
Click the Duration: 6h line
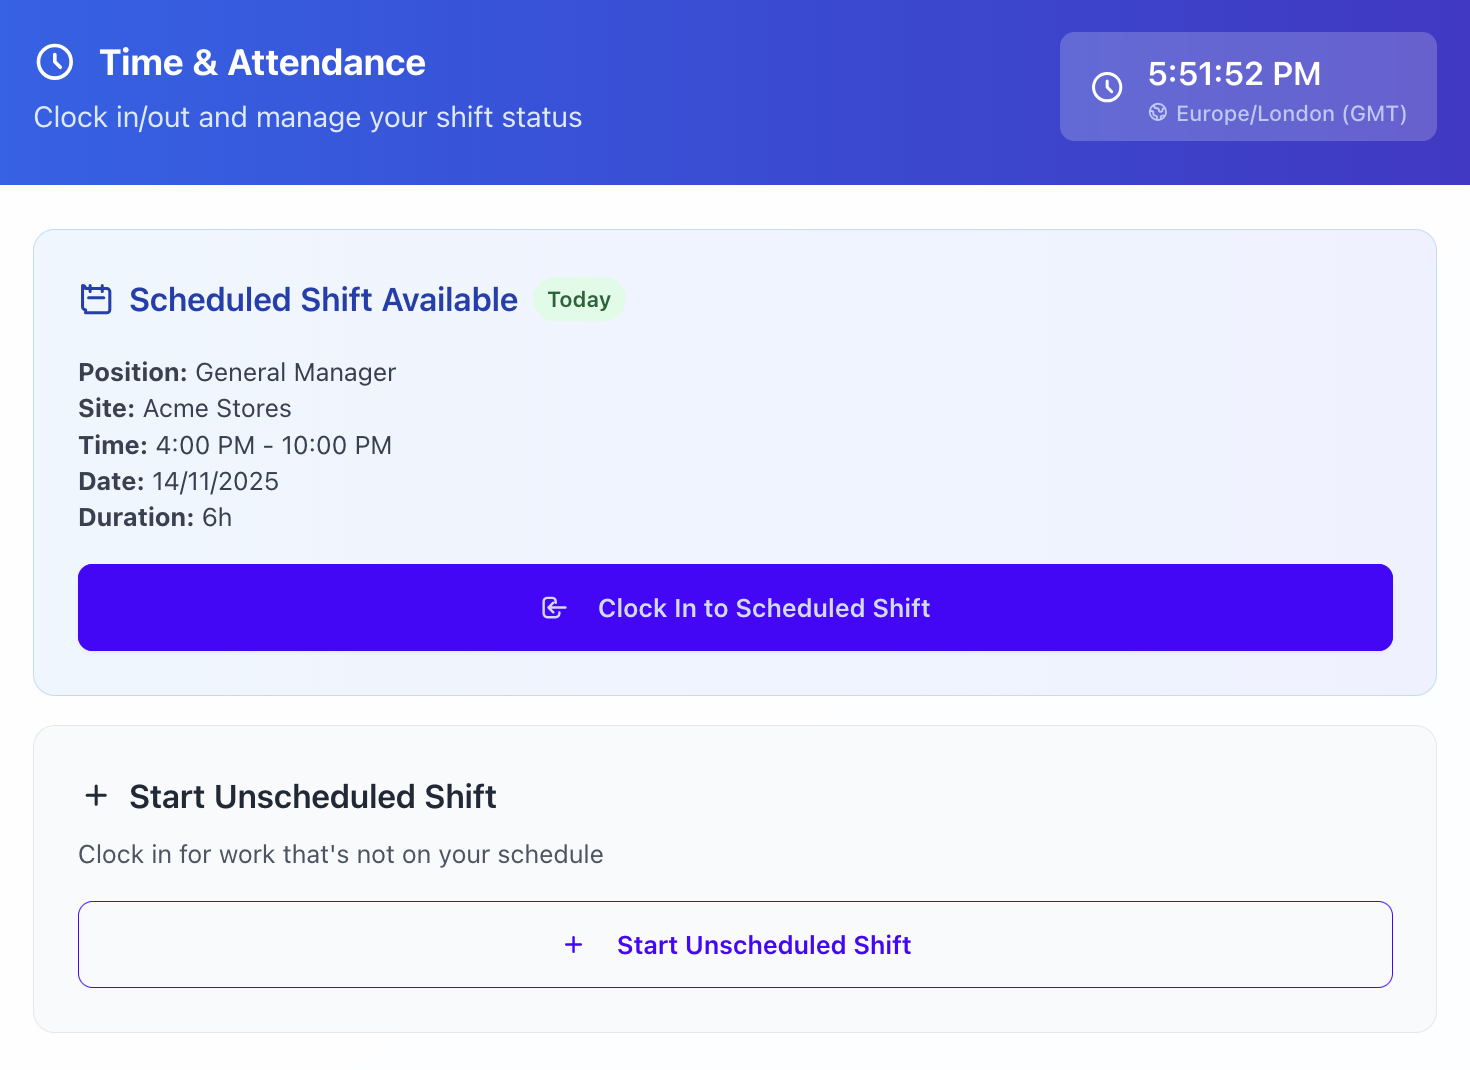pos(155,518)
